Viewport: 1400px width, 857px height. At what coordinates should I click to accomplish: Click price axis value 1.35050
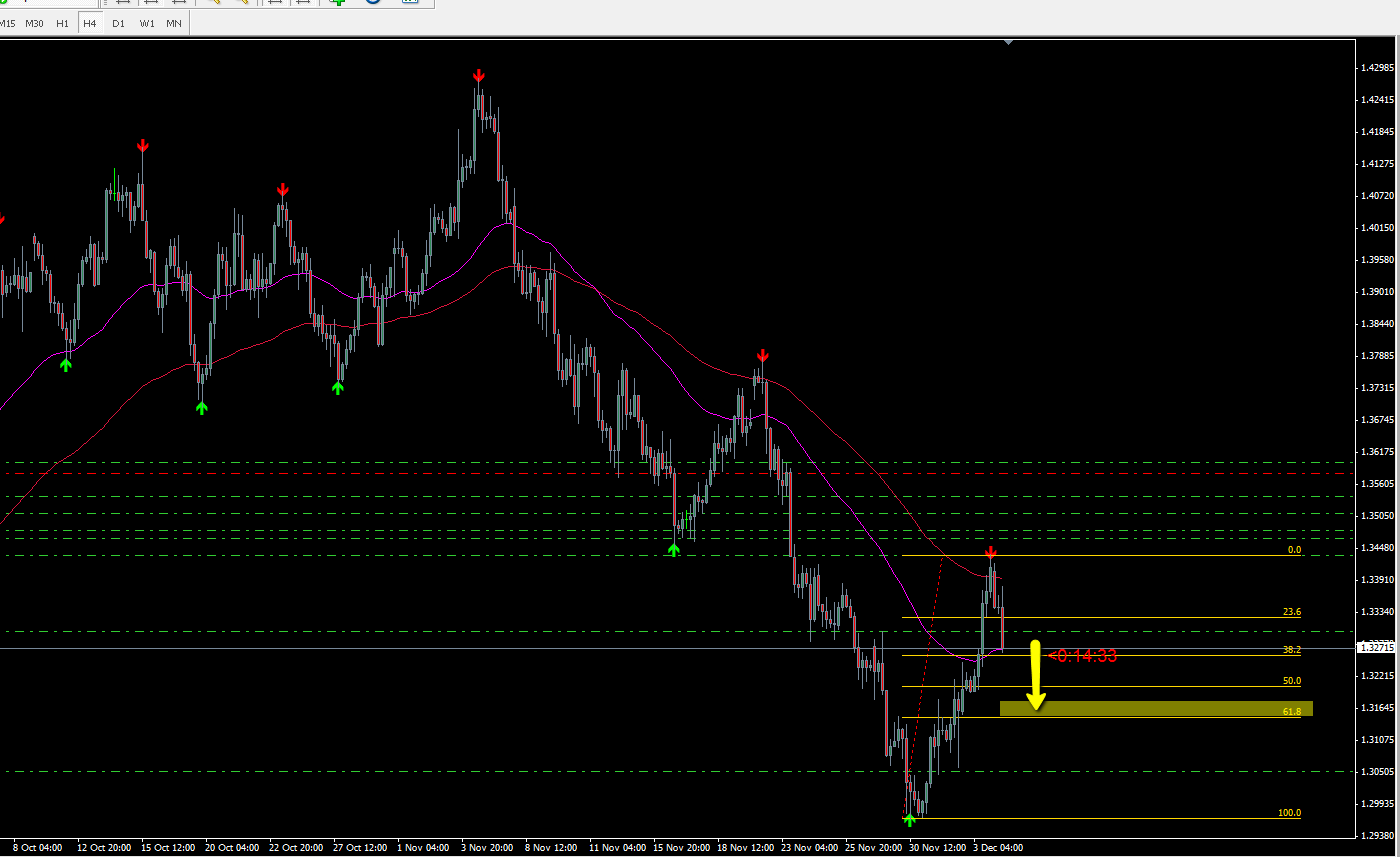1377,516
